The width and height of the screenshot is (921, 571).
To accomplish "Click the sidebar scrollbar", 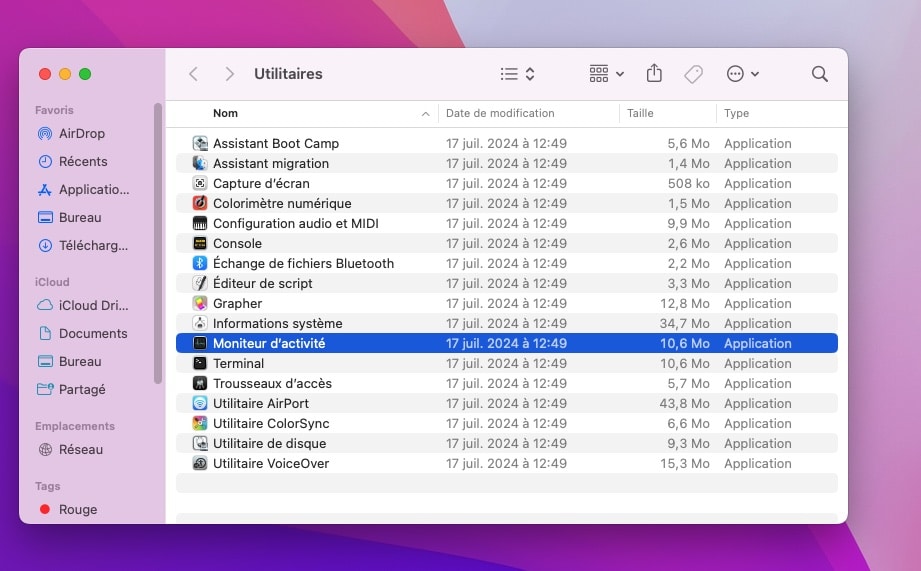I will [157, 244].
